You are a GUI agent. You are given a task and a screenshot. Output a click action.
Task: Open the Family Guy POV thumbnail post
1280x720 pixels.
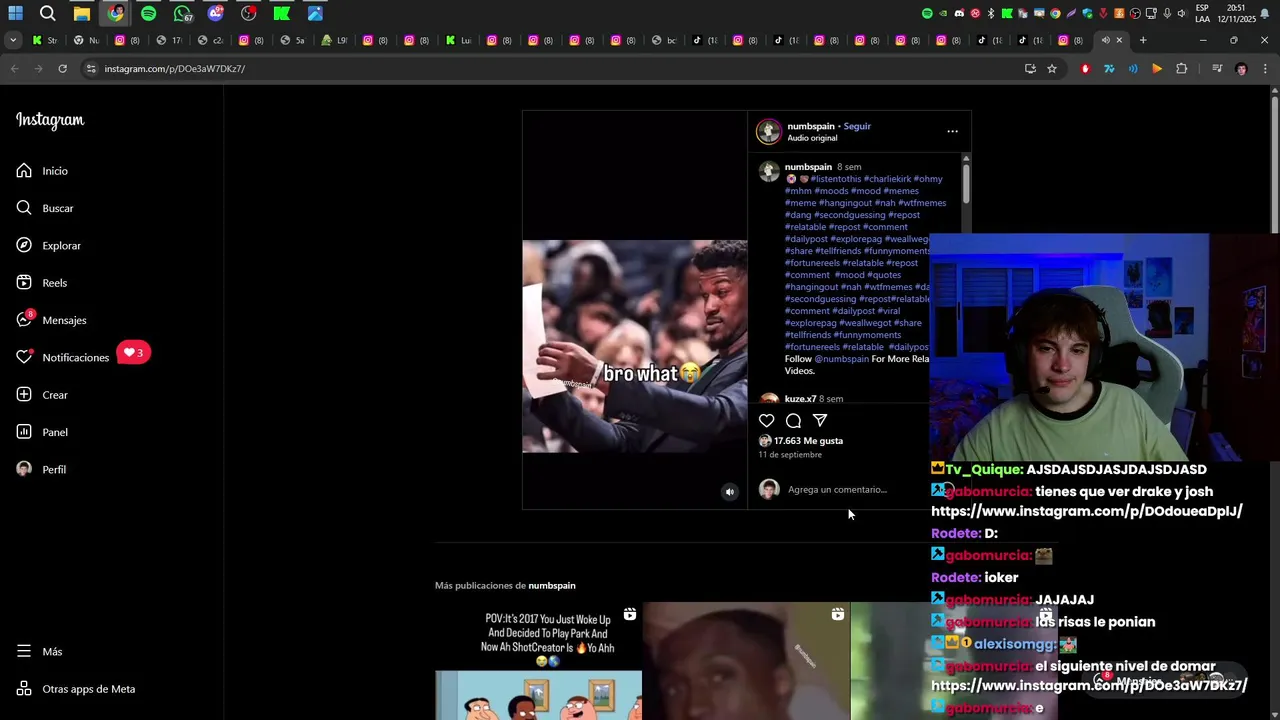(x=538, y=661)
